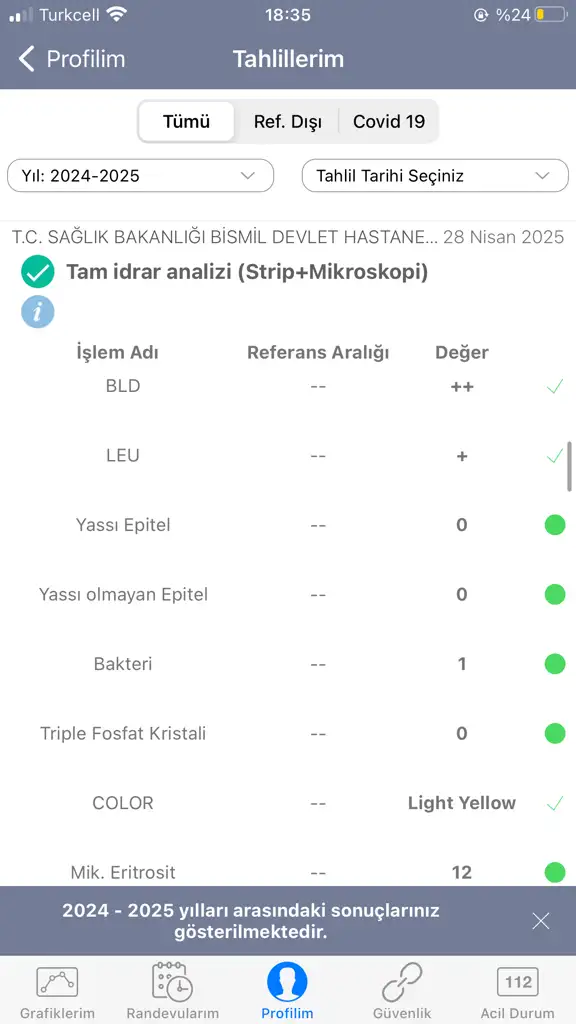Open the Güvenlik chain link icon
576x1024 pixels.
coord(402,982)
